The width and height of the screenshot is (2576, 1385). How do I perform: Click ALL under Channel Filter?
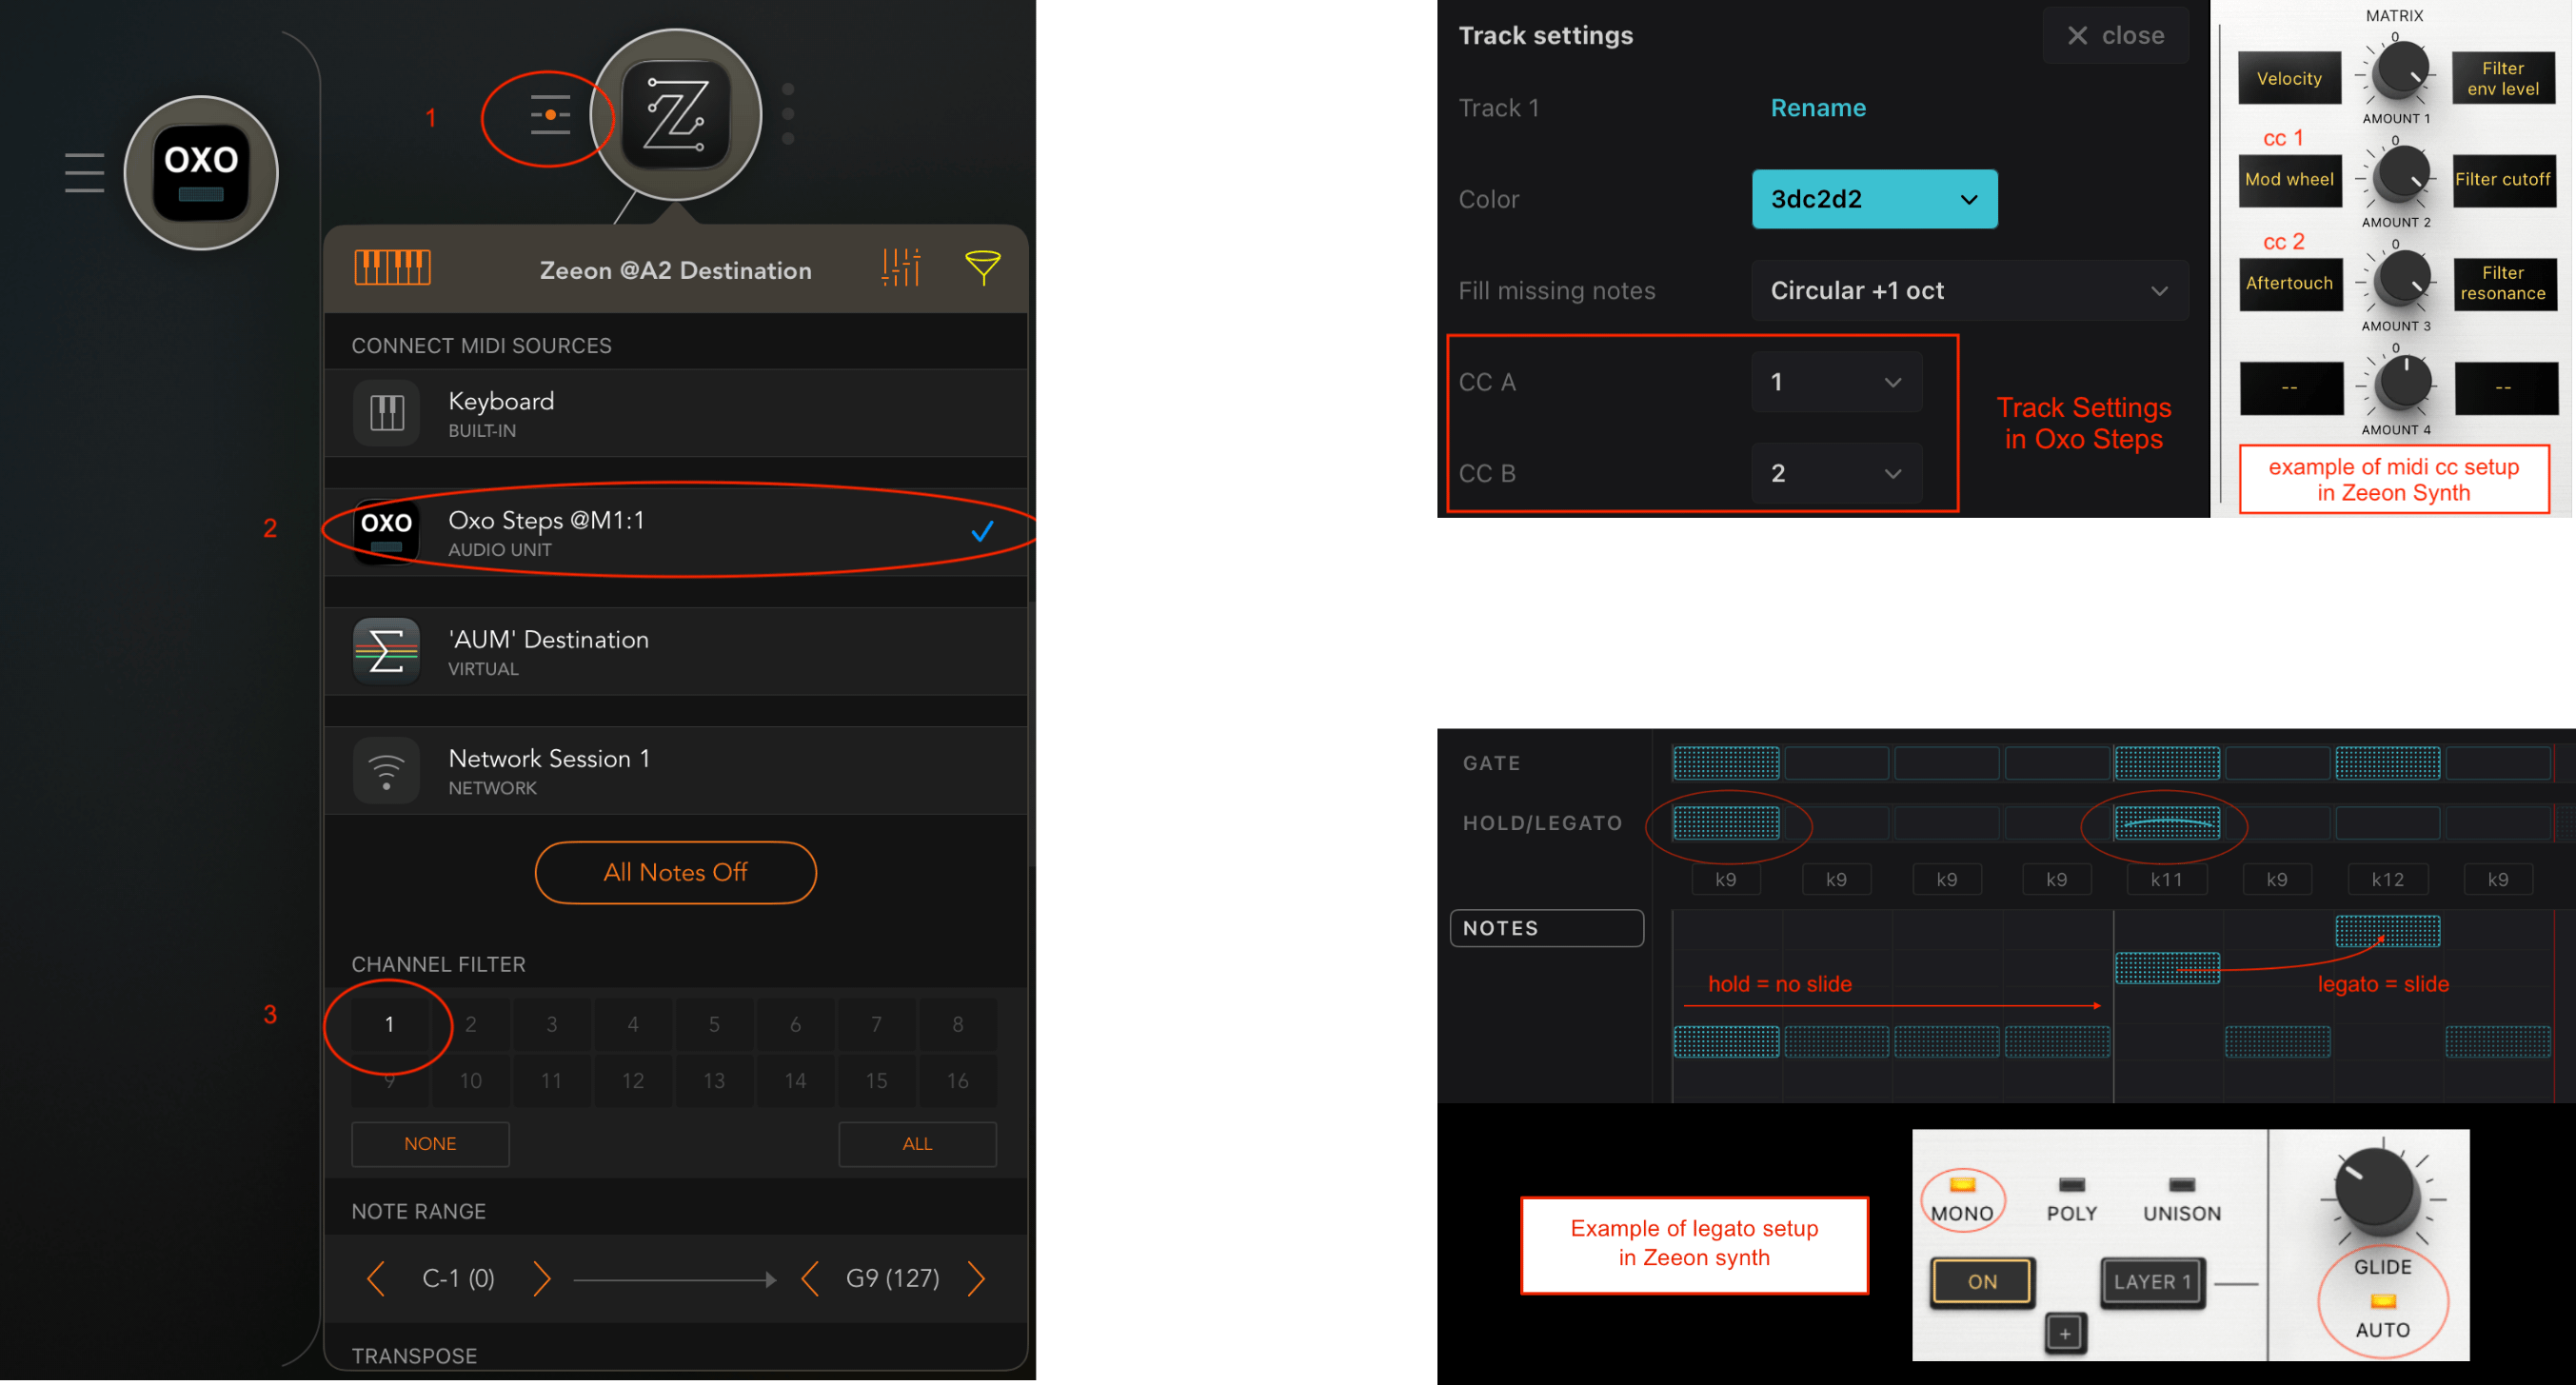click(918, 1144)
